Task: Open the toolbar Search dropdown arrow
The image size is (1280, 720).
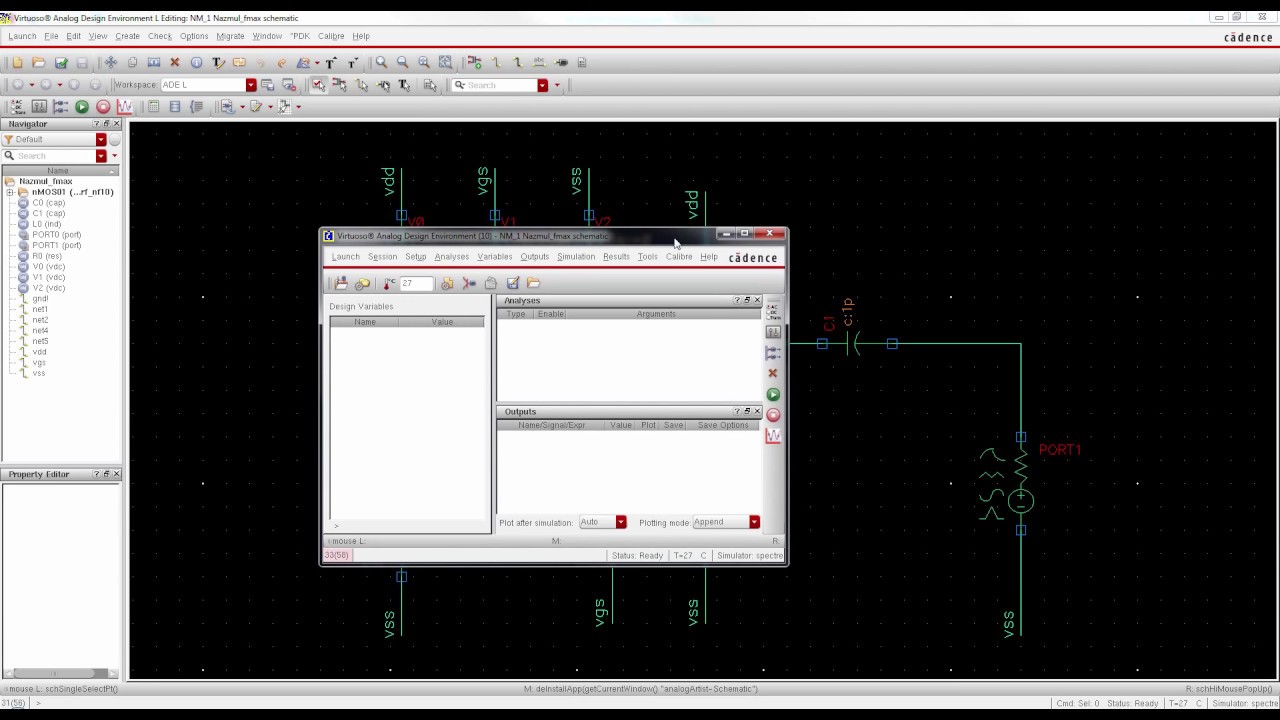Action: (x=543, y=85)
